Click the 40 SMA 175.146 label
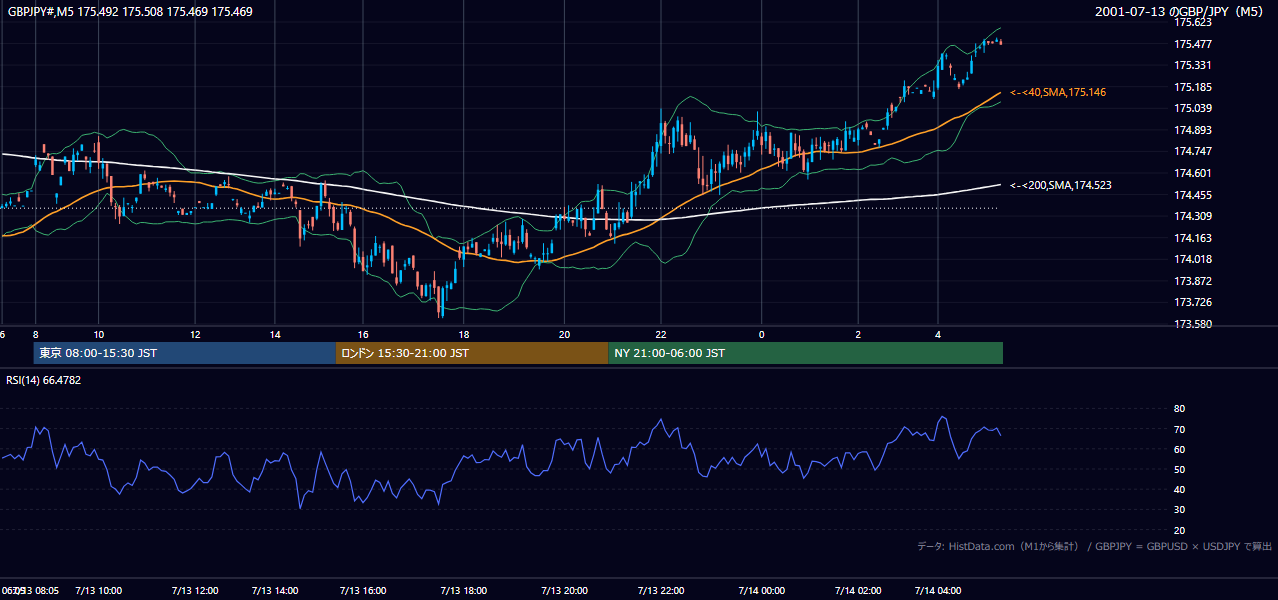 (1058, 92)
